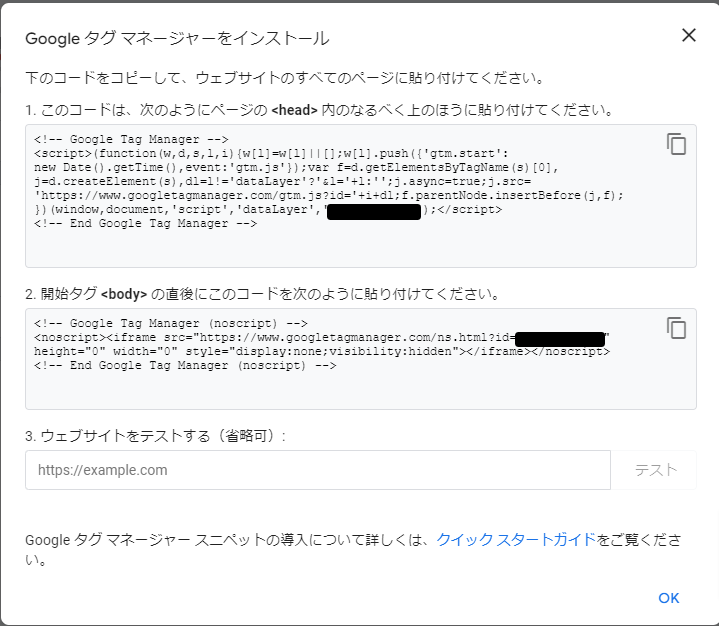Focus the https://example.com URL input field
This screenshot has height=626, width=719.
[x=318, y=470]
